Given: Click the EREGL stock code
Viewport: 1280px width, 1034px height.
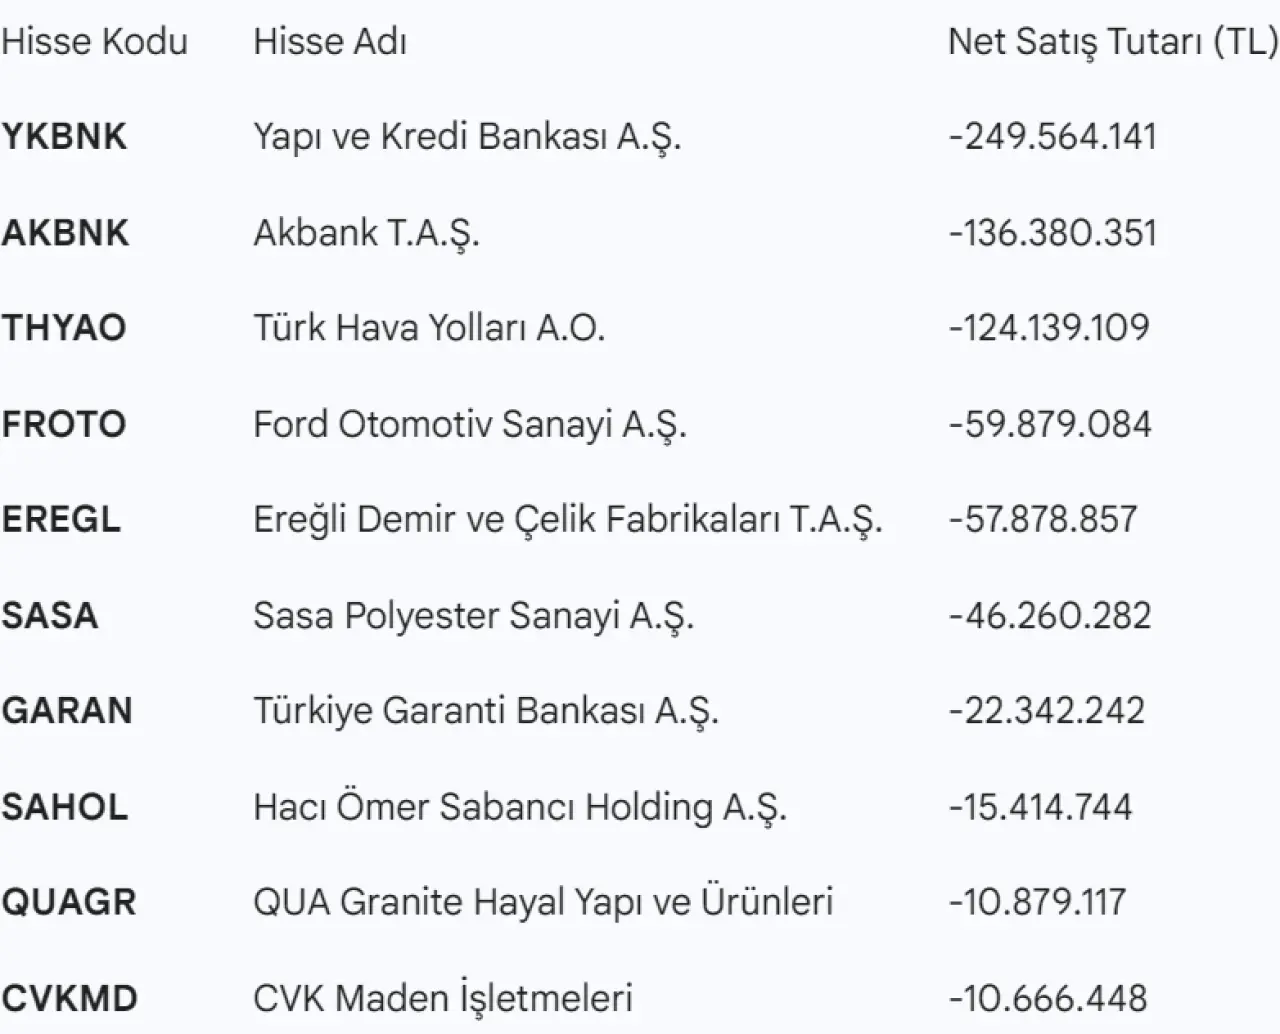Looking at the screenshot, I should [62, 520].
